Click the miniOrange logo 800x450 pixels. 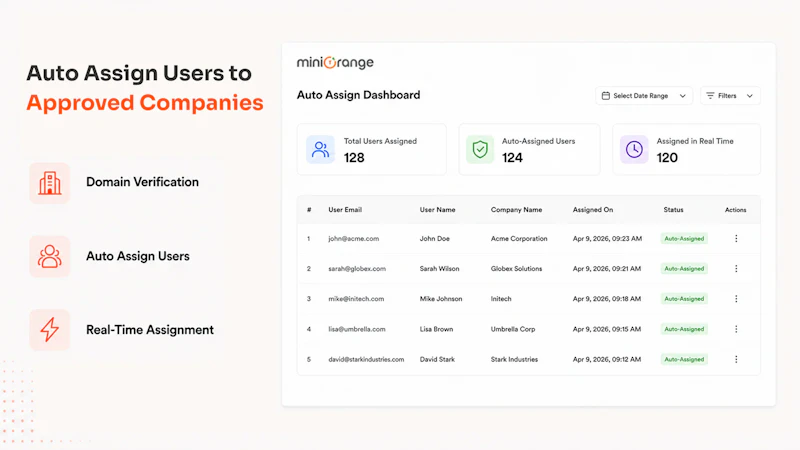coord(335,63)
